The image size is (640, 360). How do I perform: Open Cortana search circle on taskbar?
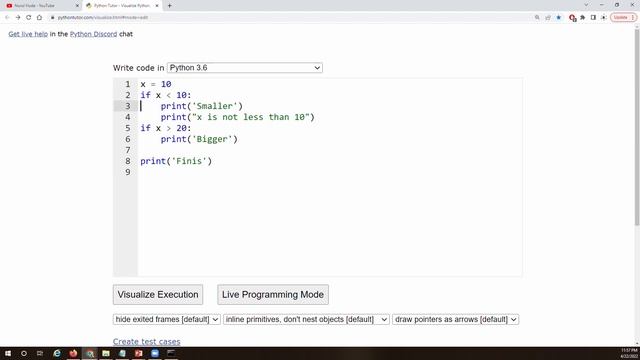tap(24, 353)
